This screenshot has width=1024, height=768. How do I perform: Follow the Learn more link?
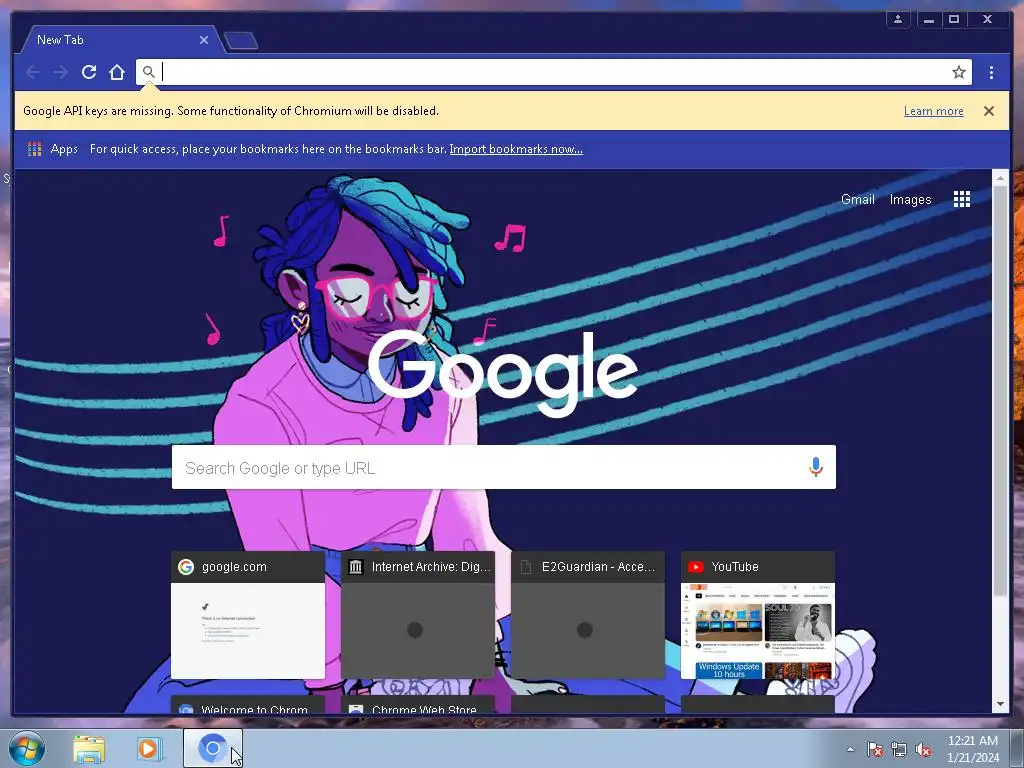933,111
